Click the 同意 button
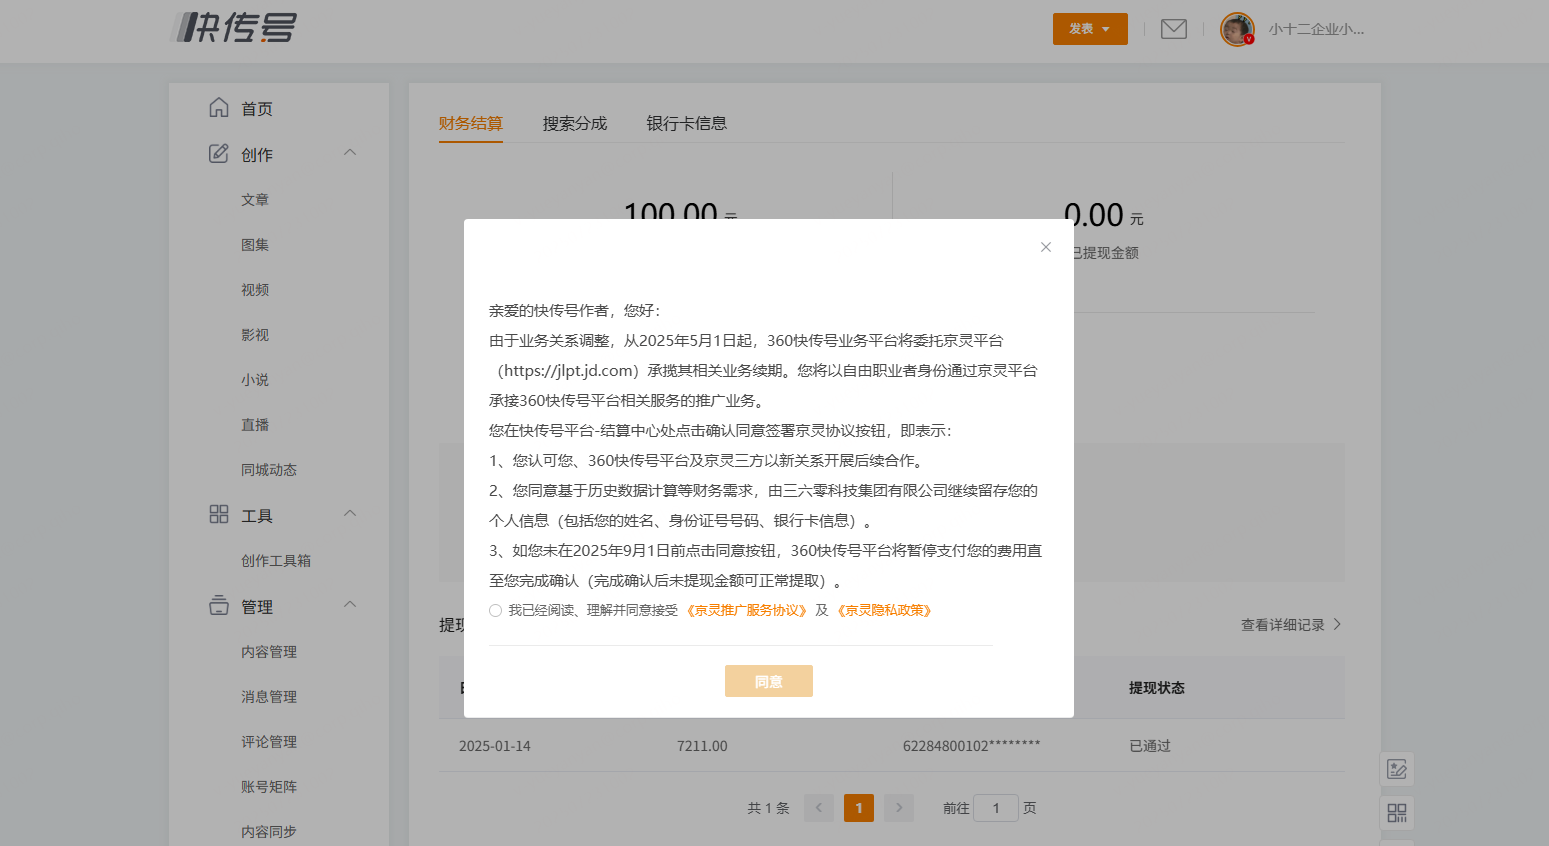Screen dimensions: 1549x846 tap(769, 681)
